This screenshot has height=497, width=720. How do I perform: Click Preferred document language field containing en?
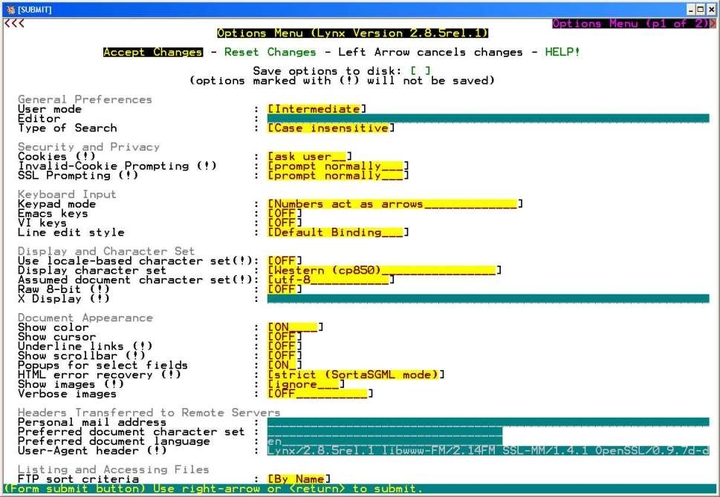coord(385,441)
